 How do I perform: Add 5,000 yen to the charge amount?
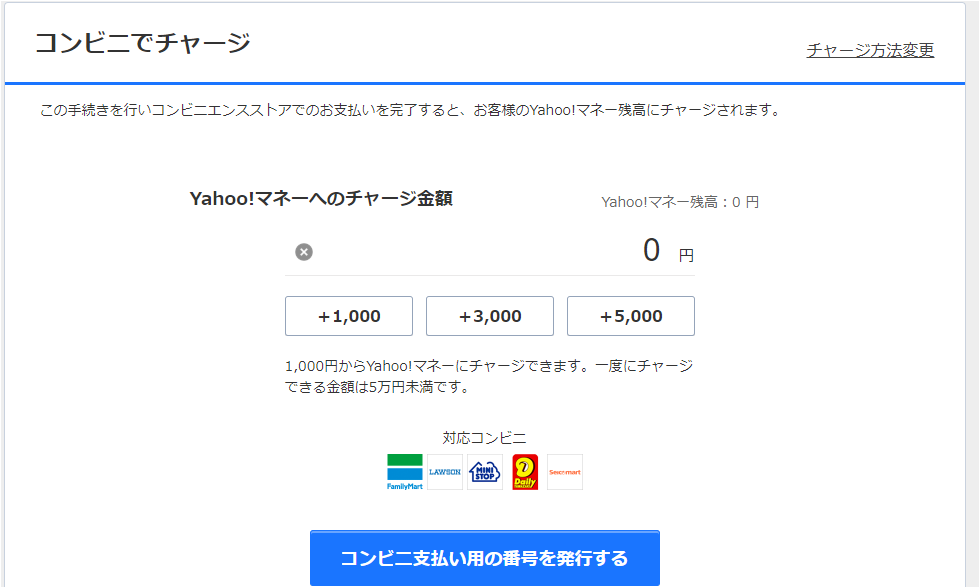[631, 316]
